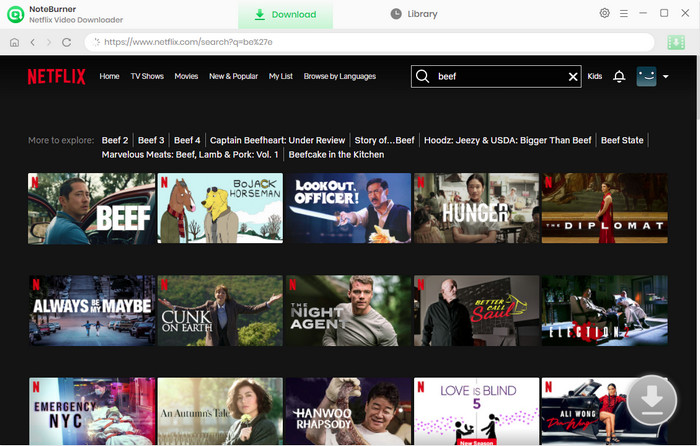Open New & Popular section
This screenshot has height=446, width=700.
(233, 76)
